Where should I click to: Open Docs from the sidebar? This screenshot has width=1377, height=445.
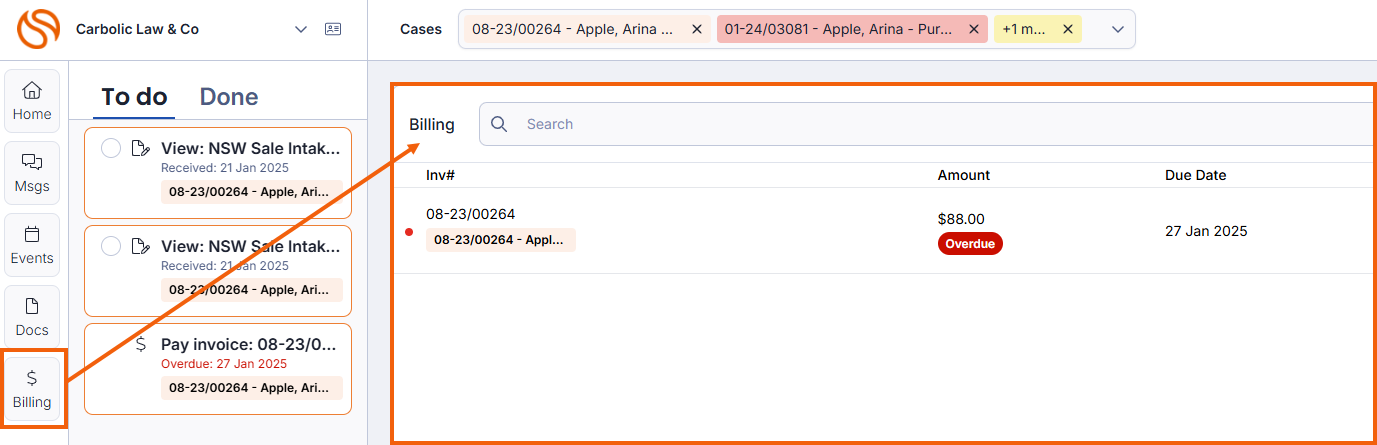tap(32, 317)
